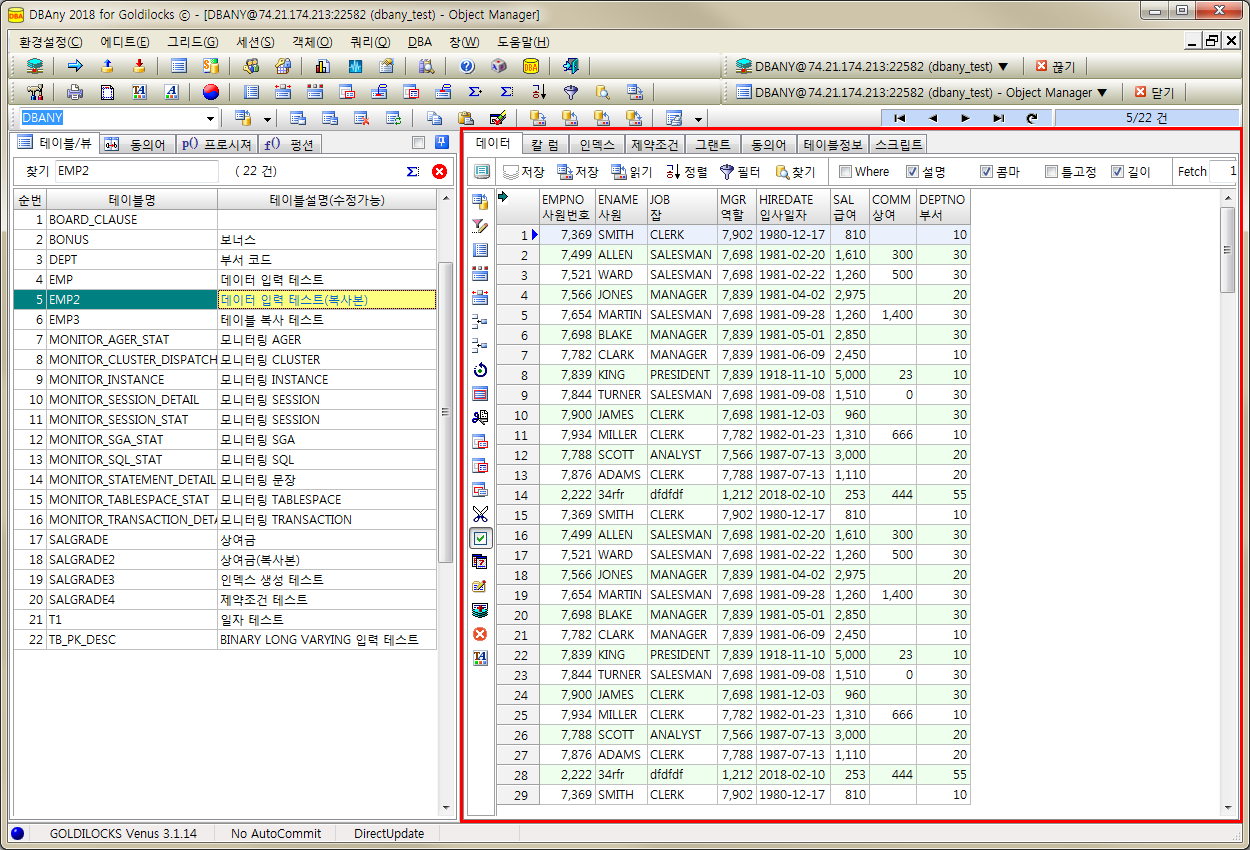Click the 필터 filter button
The height and width of the screenshot is (850, 1250).
coord(740,172)
